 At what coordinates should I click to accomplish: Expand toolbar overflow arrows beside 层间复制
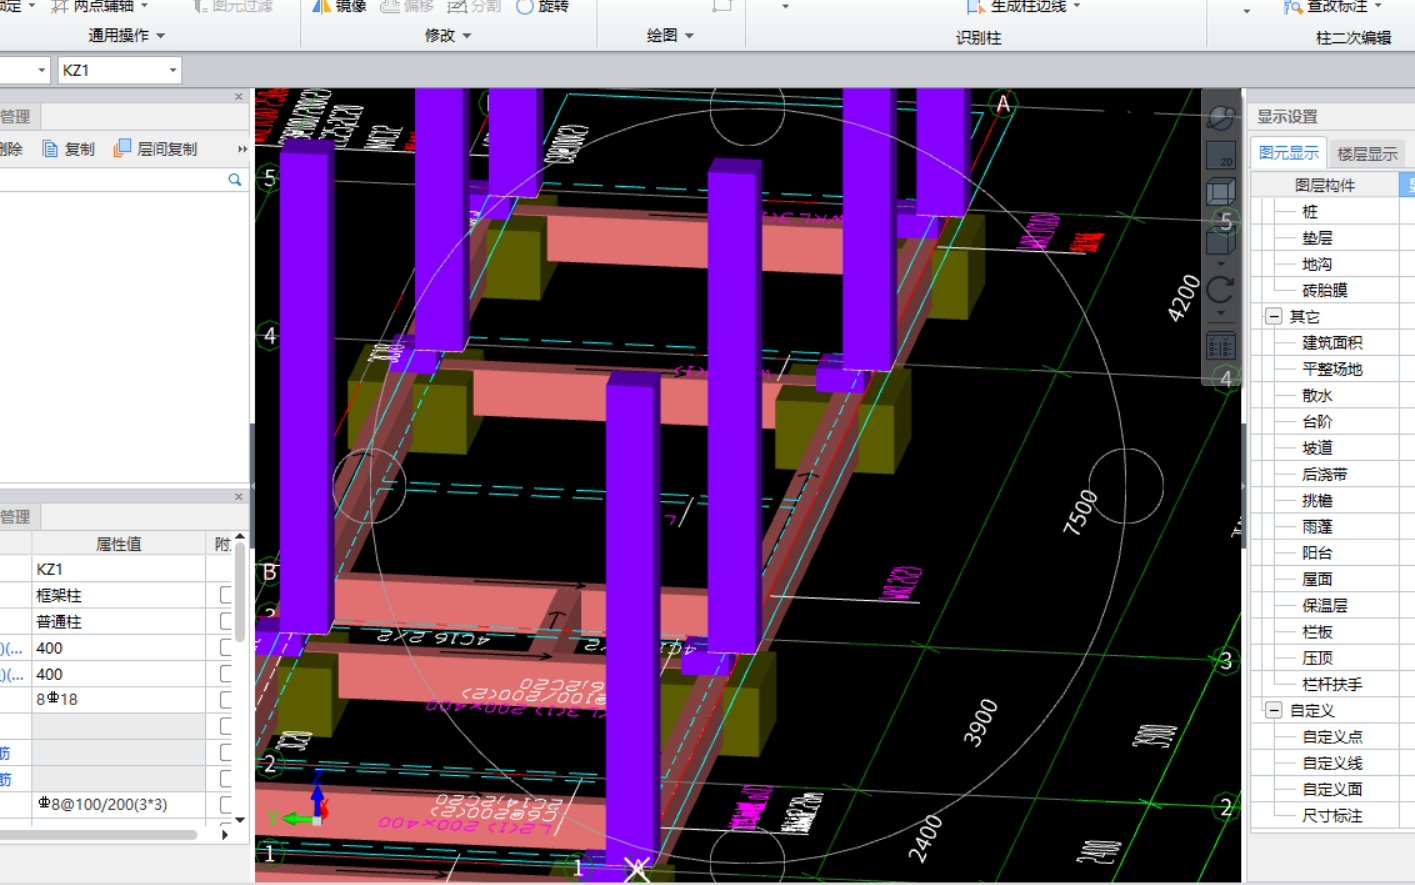coord(242,149)
